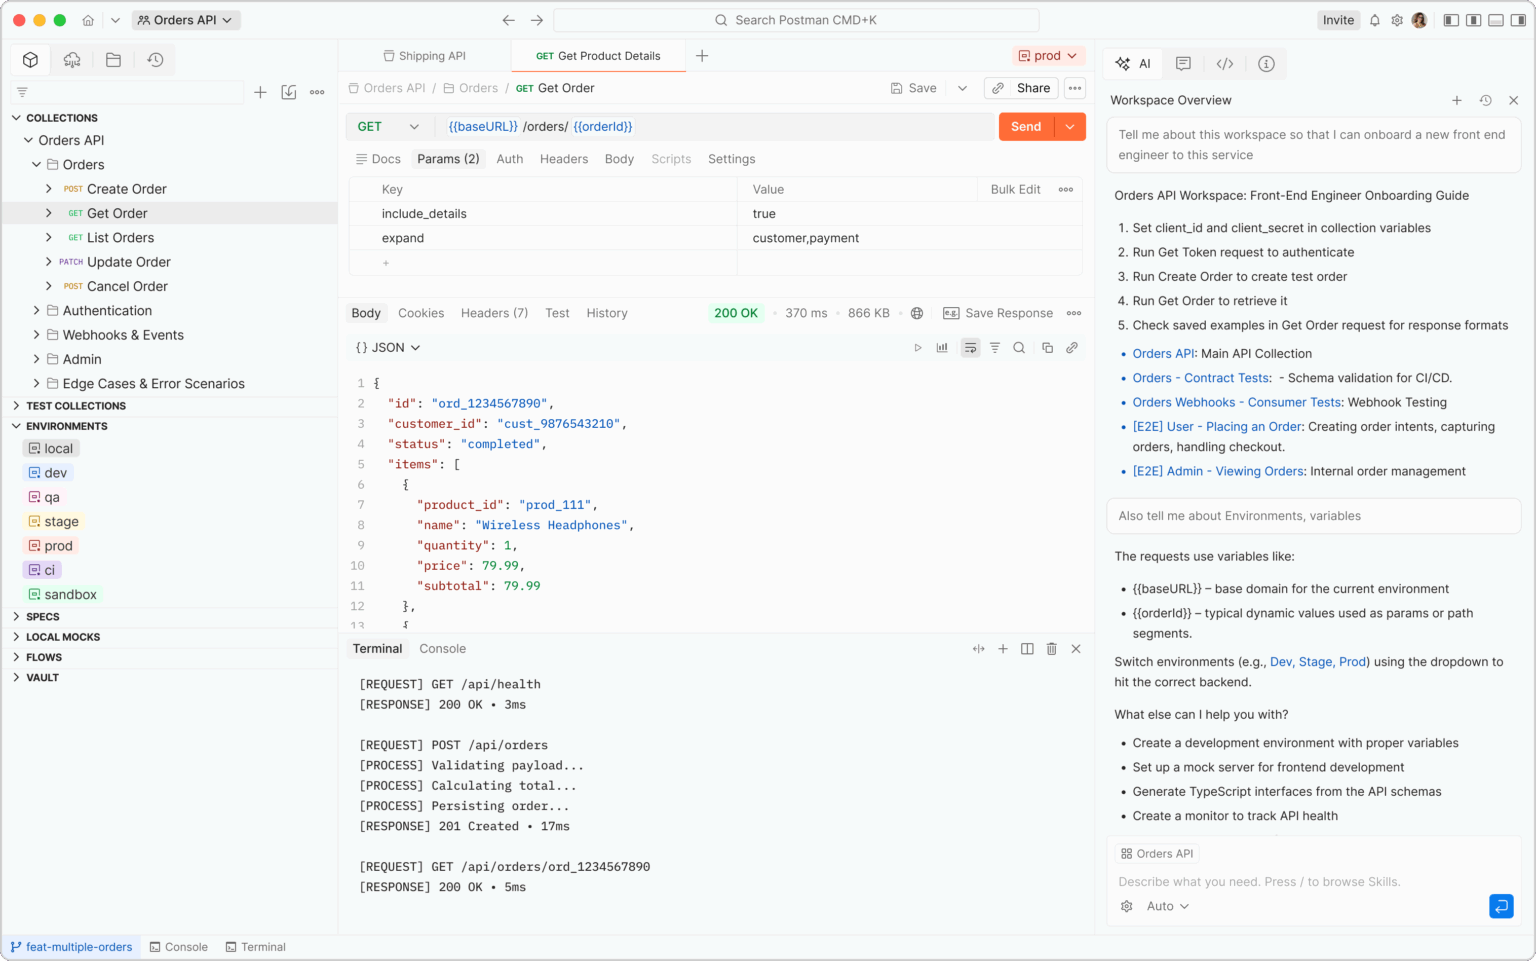Click Bulk Edit in params table
Image resolution: width=1536 pixels, height=961 pixels.
[x=1016, y=189]
